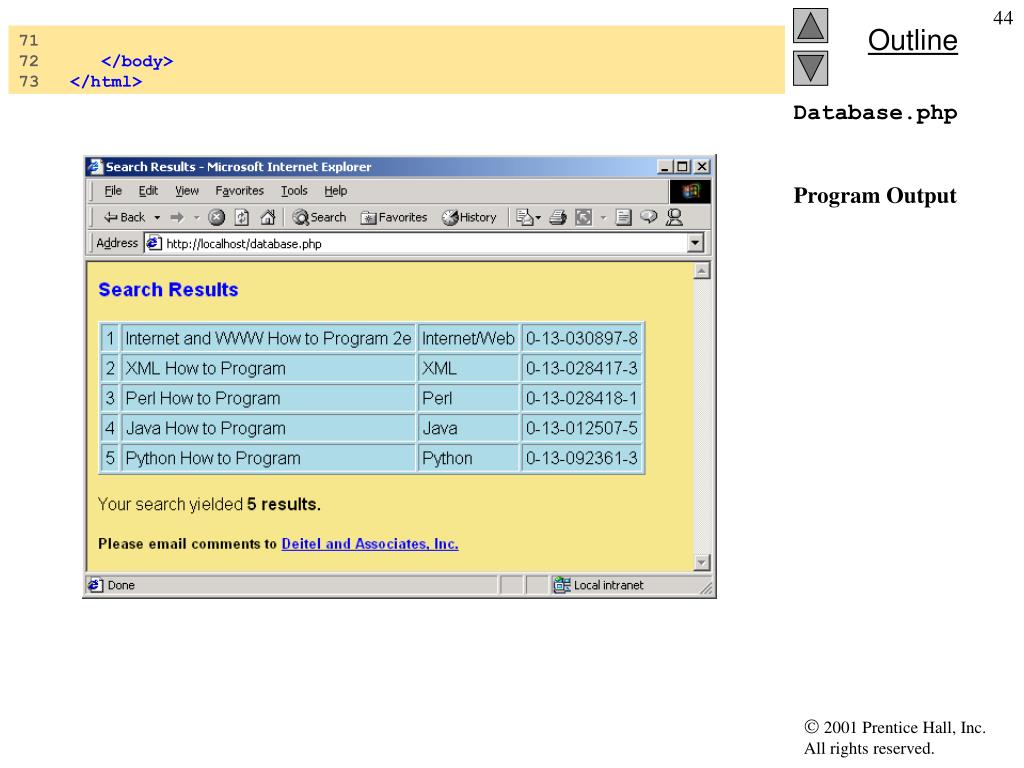Expand the address bar dropdown
This screenshot has width=1024, height=768.
[x=695, y=244]
